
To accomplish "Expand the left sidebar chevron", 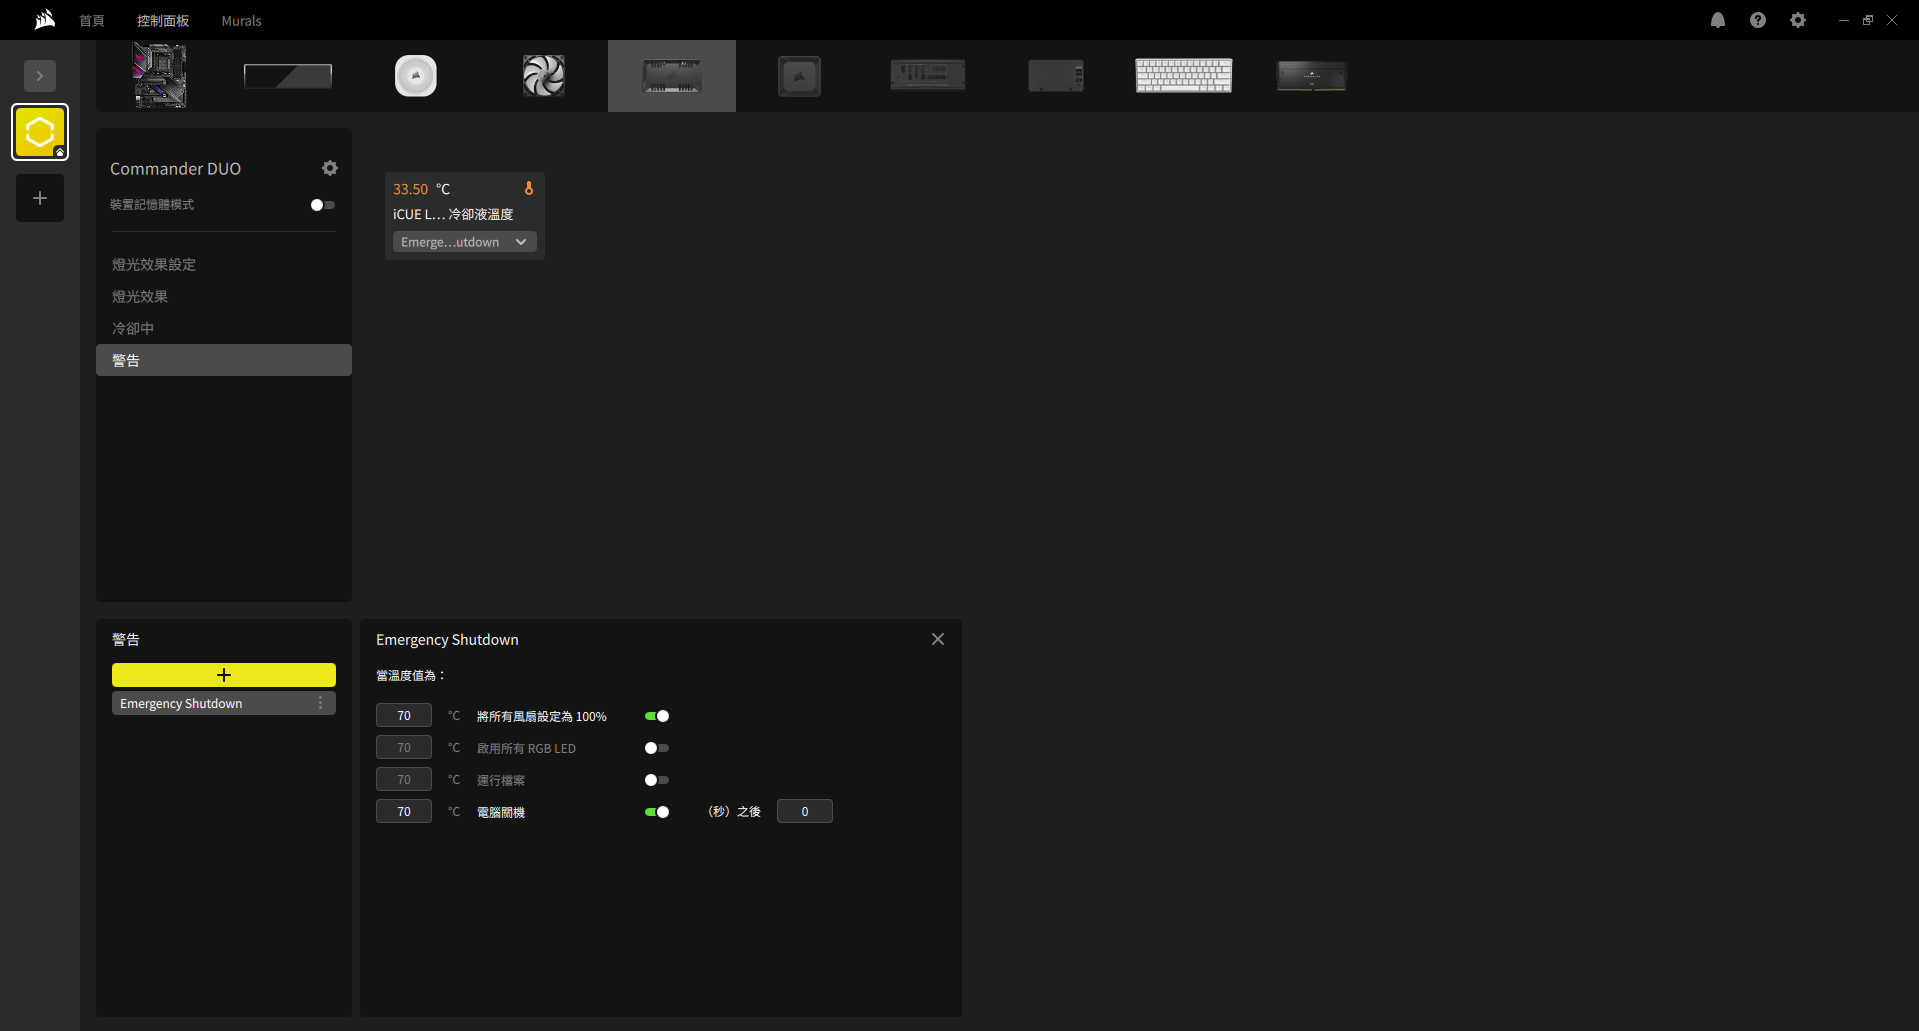I will point(40,76).
